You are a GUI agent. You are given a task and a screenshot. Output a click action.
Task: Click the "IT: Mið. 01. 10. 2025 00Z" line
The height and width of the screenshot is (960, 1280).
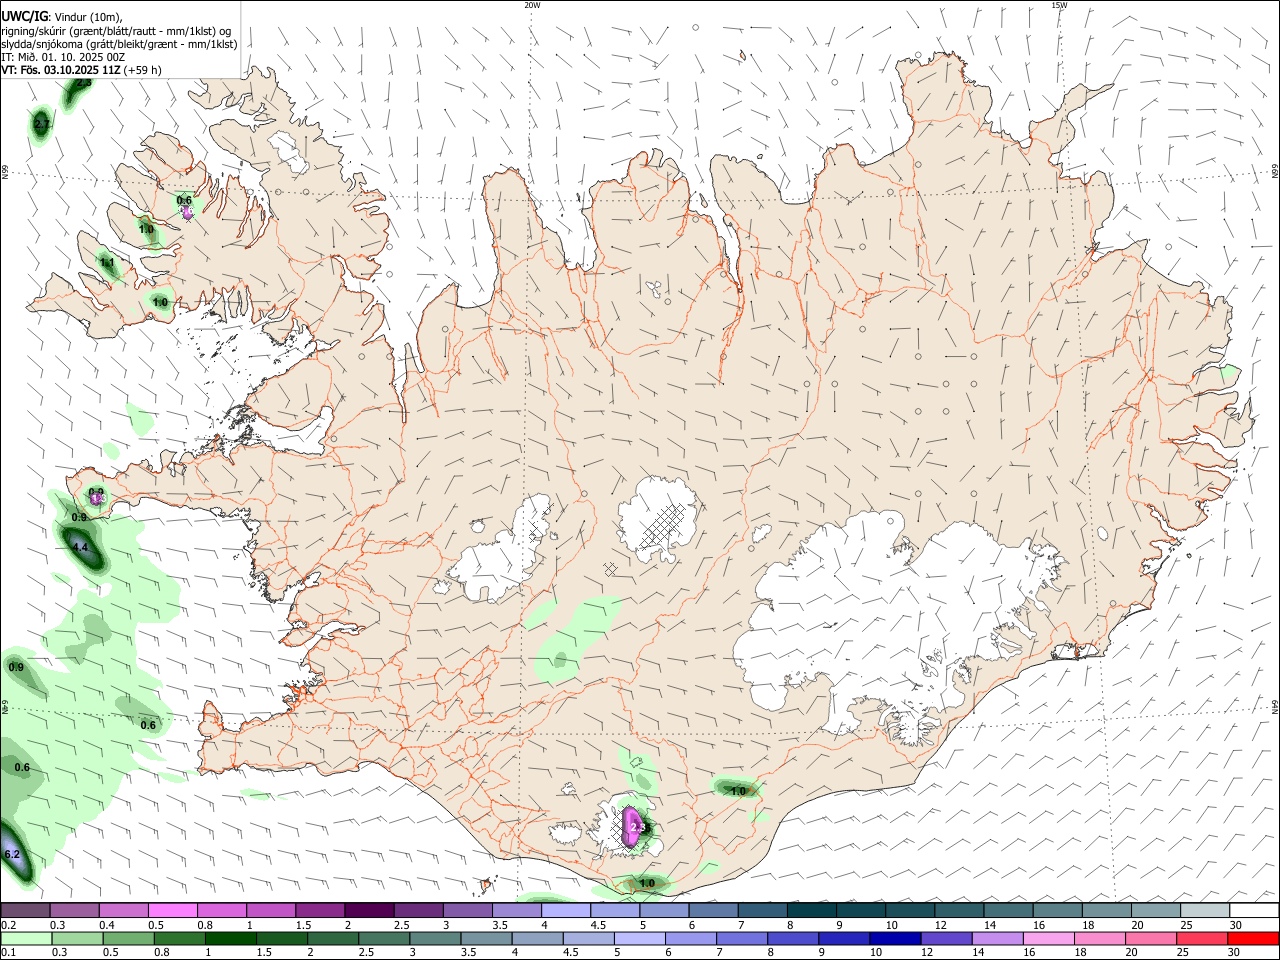click(x=63, y=57)
